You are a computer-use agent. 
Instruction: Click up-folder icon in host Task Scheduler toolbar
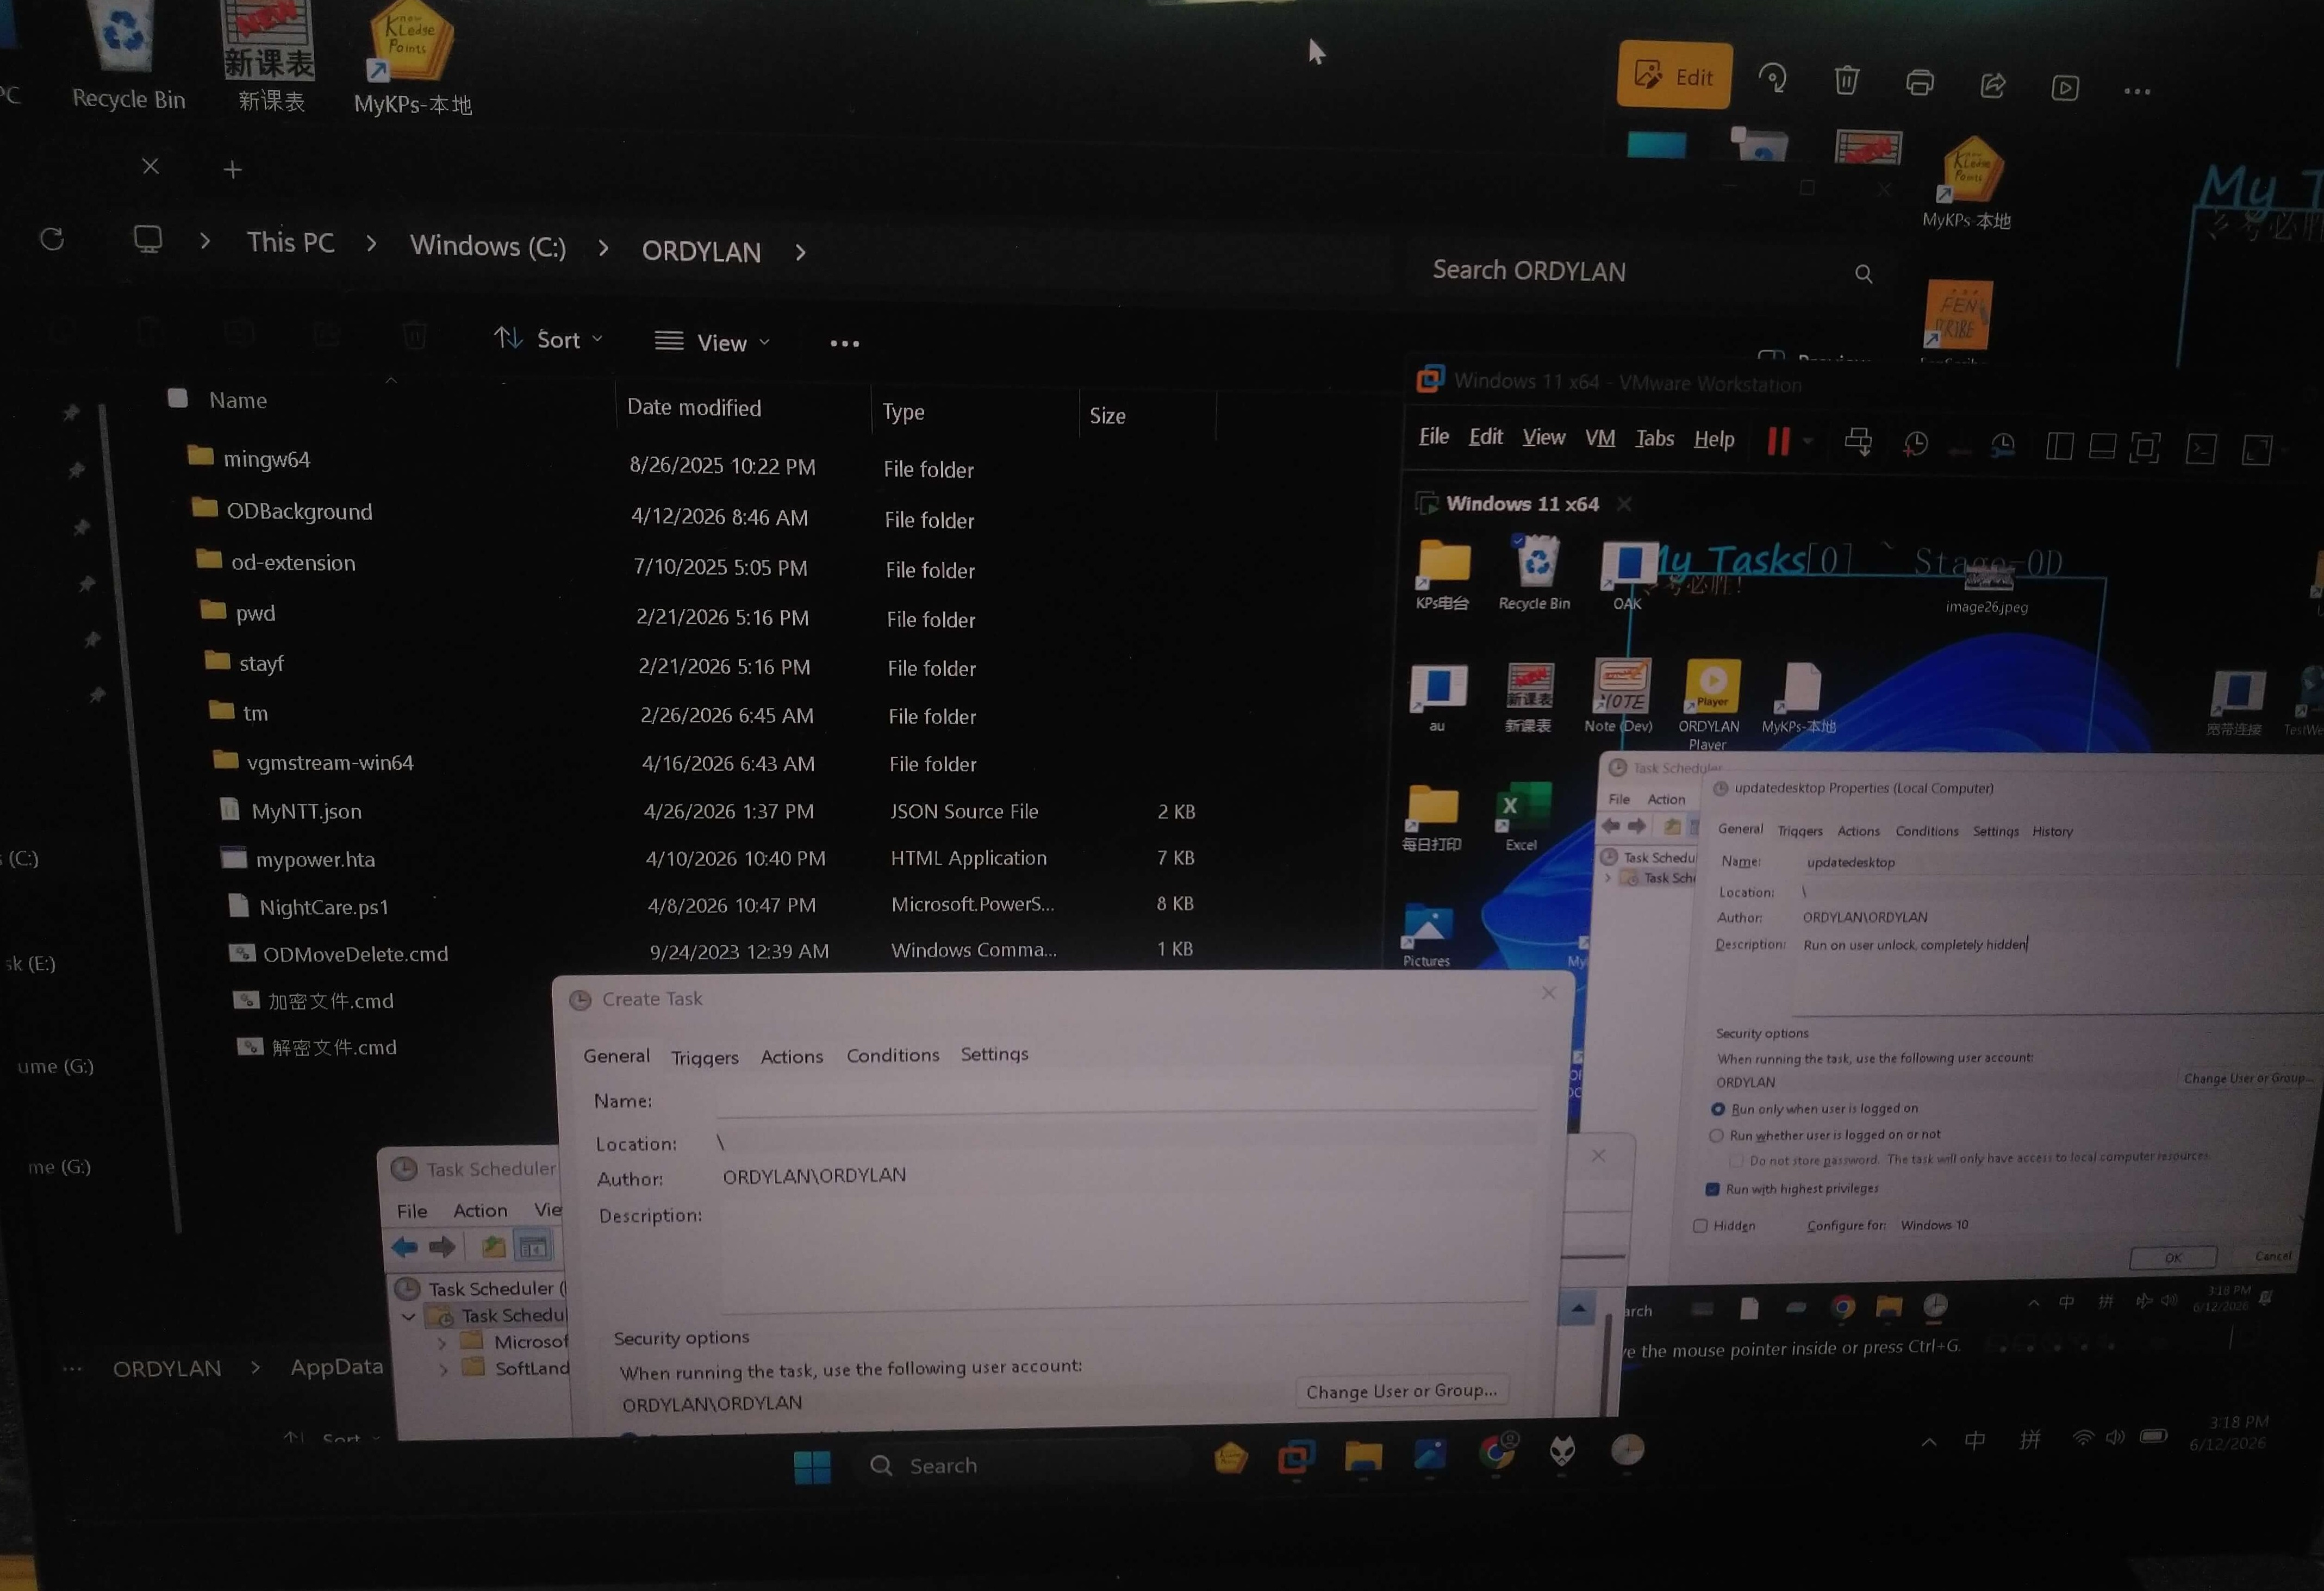tap(493, 1246)
